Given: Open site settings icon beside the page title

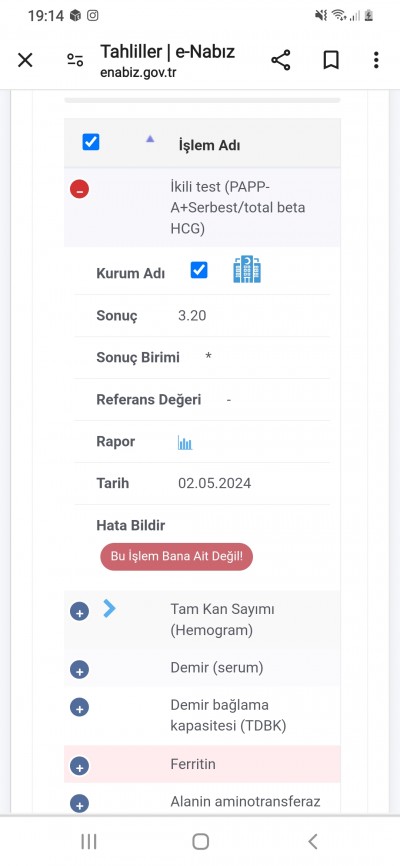Looking at the screenshot, I should coord(75,60).
